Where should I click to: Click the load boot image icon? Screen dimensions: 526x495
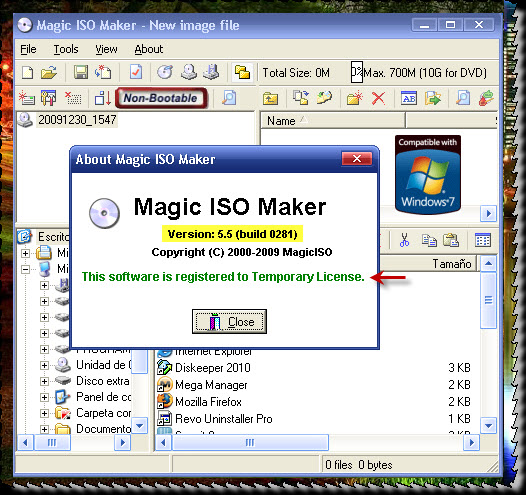[x=27, y=98]
